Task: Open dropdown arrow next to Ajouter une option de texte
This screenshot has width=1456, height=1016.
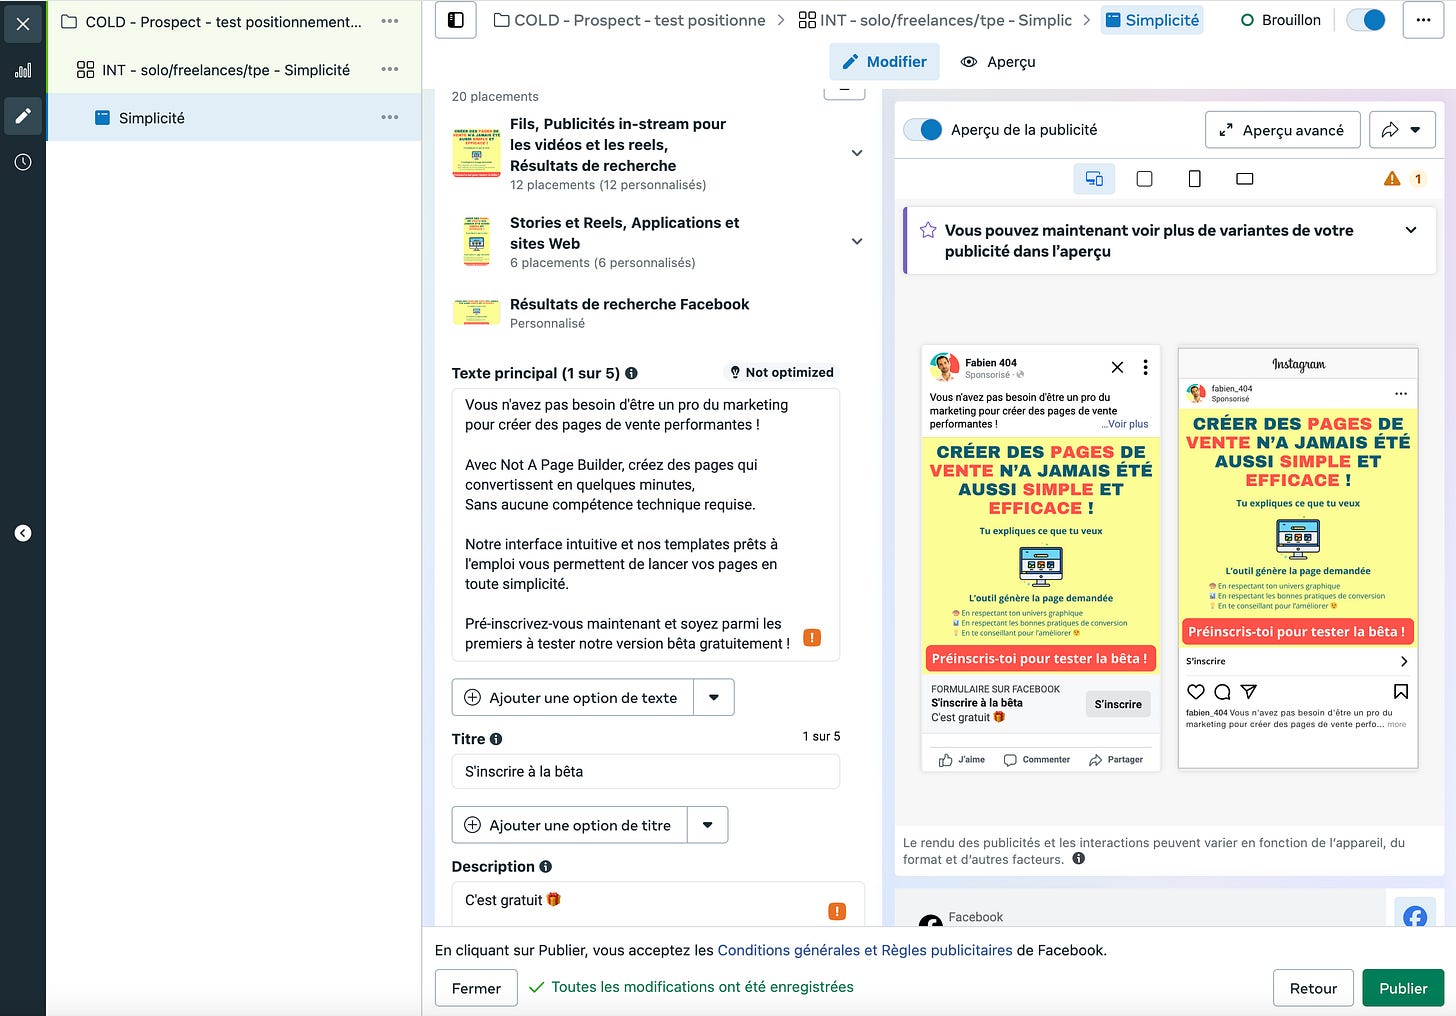Action: point(714,697)
